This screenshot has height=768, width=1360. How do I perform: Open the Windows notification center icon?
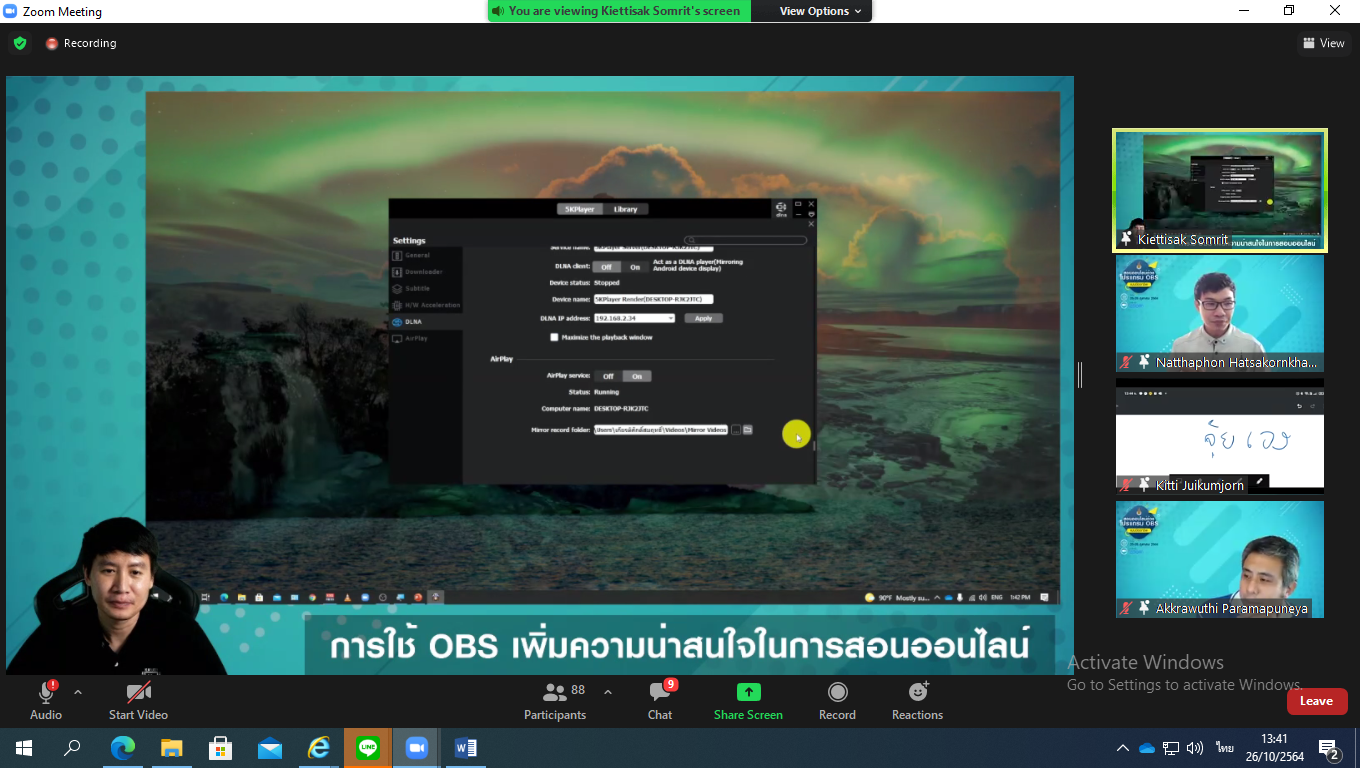1329,748
